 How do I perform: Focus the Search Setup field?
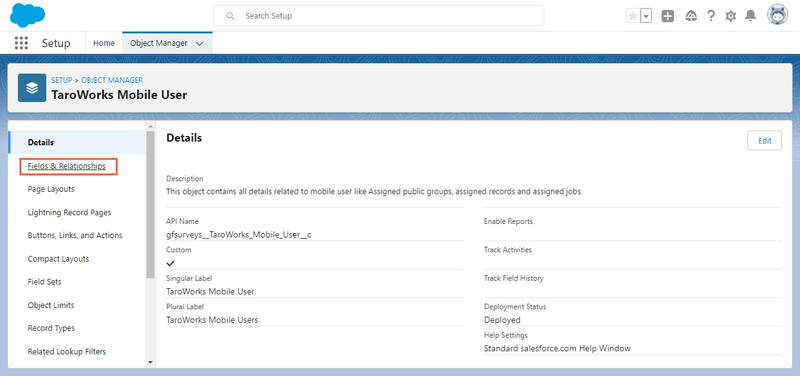point(379,16)
